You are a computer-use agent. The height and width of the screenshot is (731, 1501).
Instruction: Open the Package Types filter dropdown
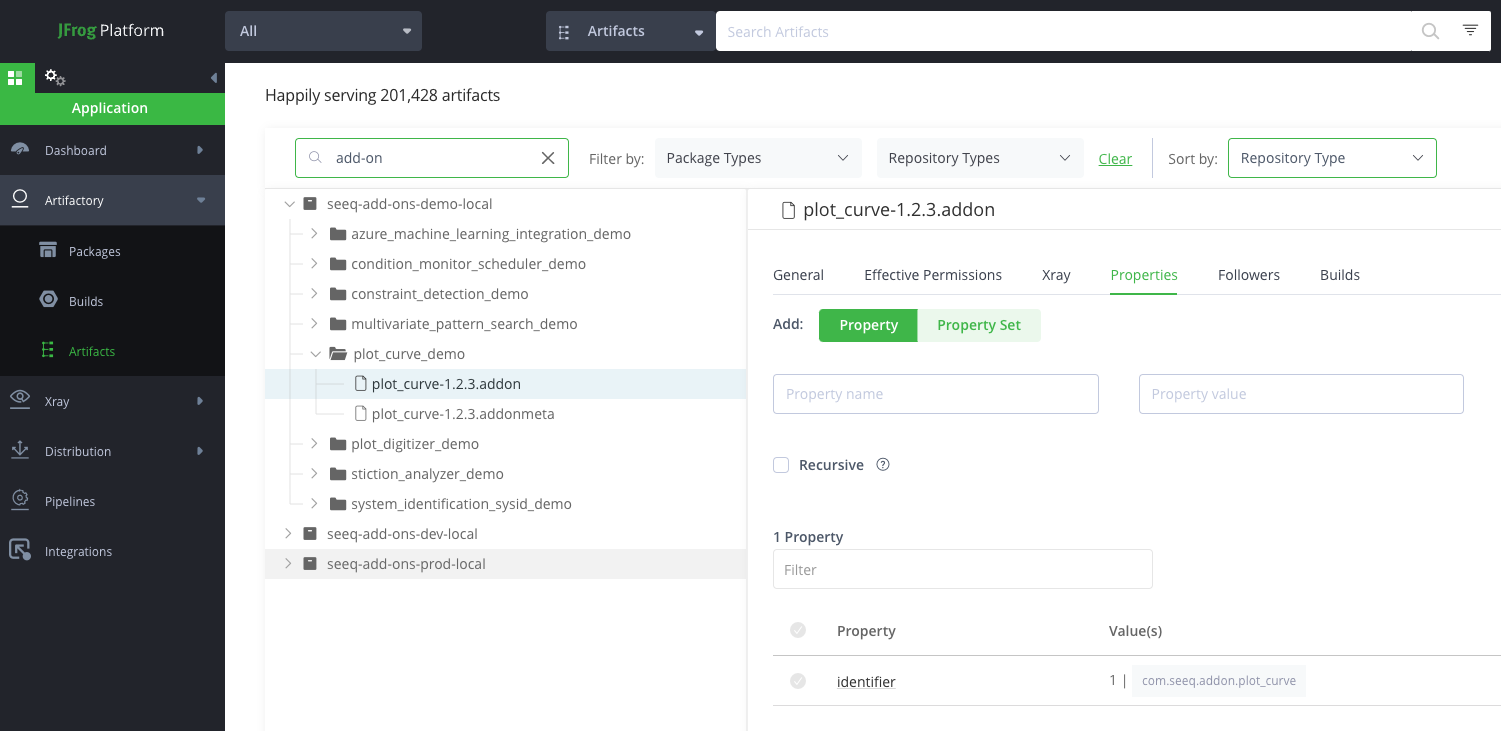757,157
